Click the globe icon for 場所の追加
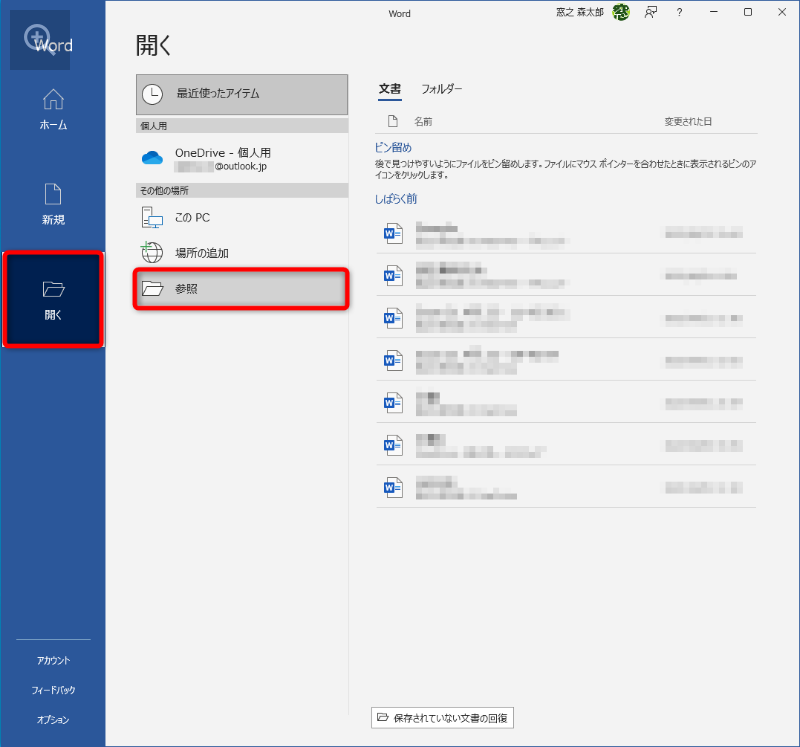Image resolution: width=800 pixels, height=747 pixels. (x=152, y=252)
